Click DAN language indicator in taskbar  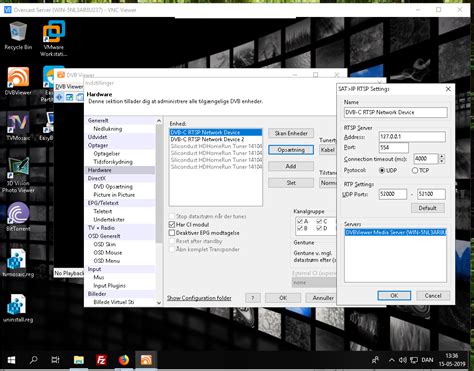pos(427,360)
